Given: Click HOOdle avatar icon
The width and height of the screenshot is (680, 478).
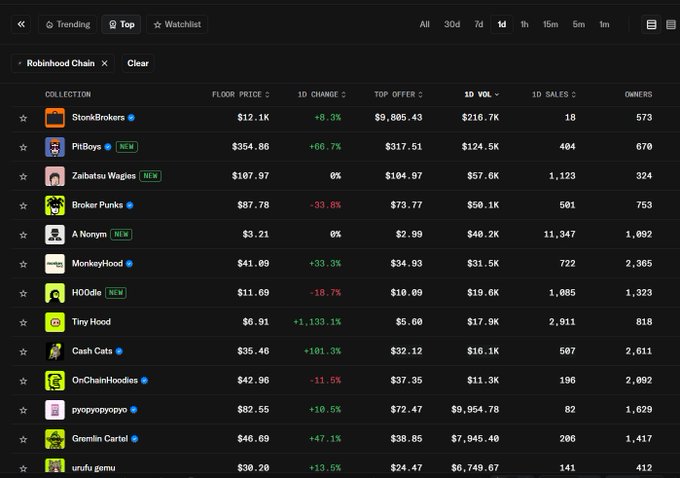Looking at the screenshot, I should 55,293.
